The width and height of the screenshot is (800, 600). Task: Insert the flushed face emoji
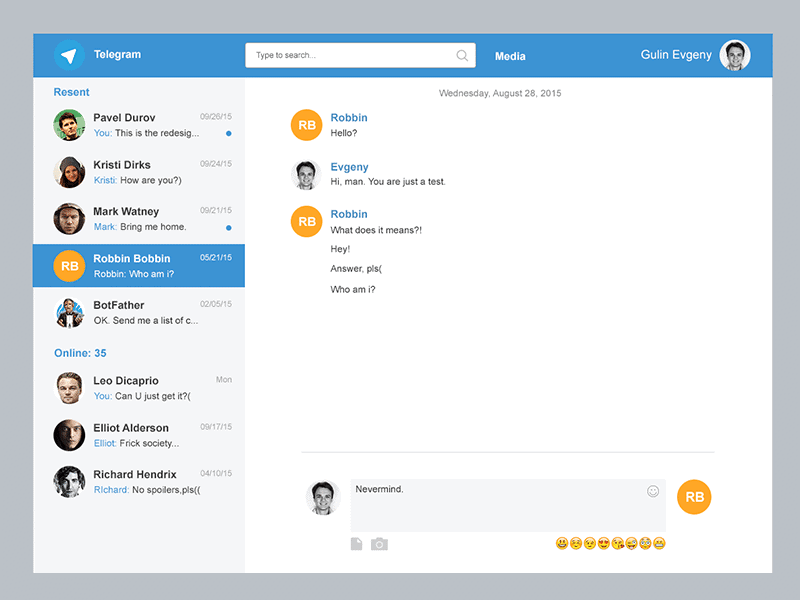coord(645,543)
